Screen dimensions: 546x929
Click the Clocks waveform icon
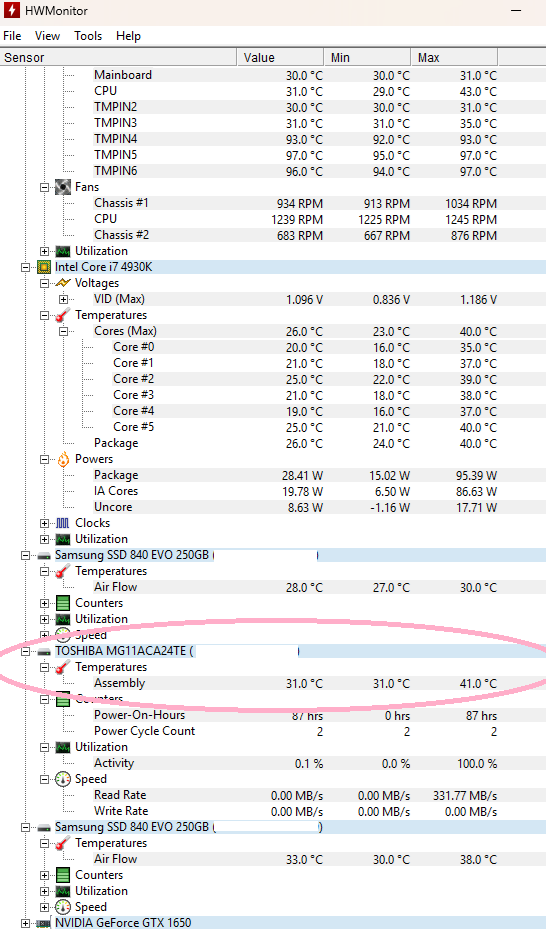pyautogui.click(x=63, y=523)
